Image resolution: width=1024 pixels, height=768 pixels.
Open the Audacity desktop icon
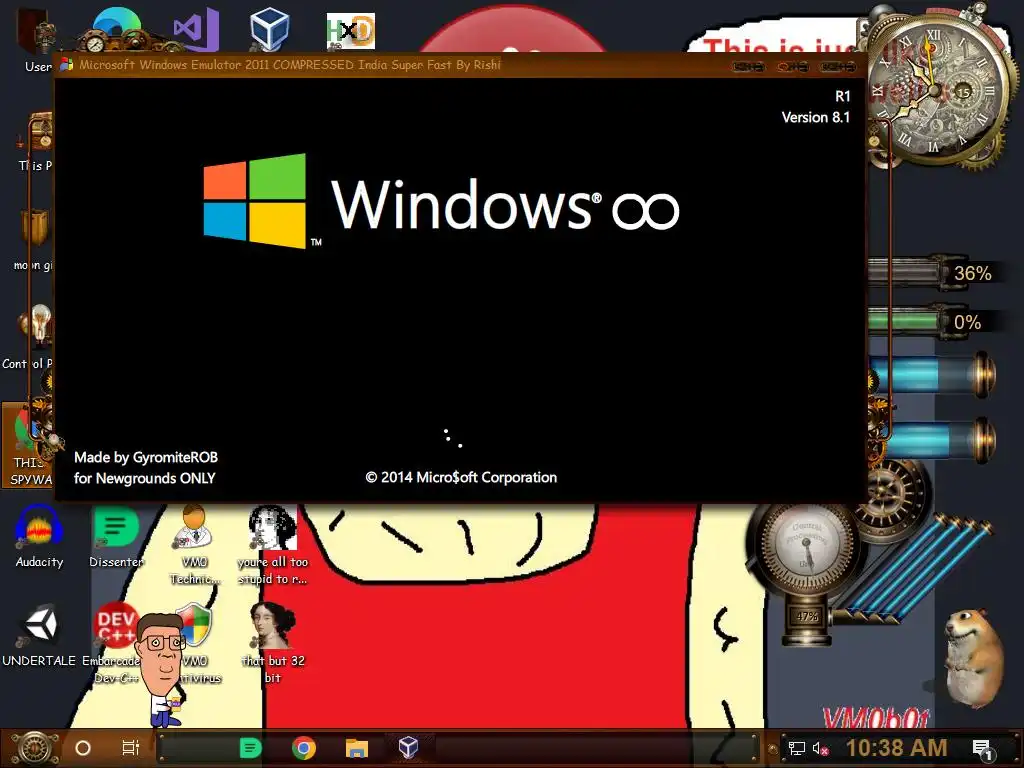point(39,537)
